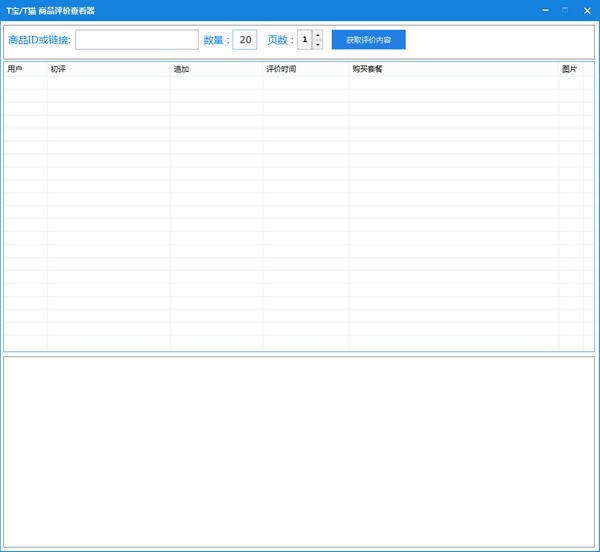The width and height of the screenshot is (600, 552).
Task: Sort by the 初评 column header
Action: pos(108,69)
